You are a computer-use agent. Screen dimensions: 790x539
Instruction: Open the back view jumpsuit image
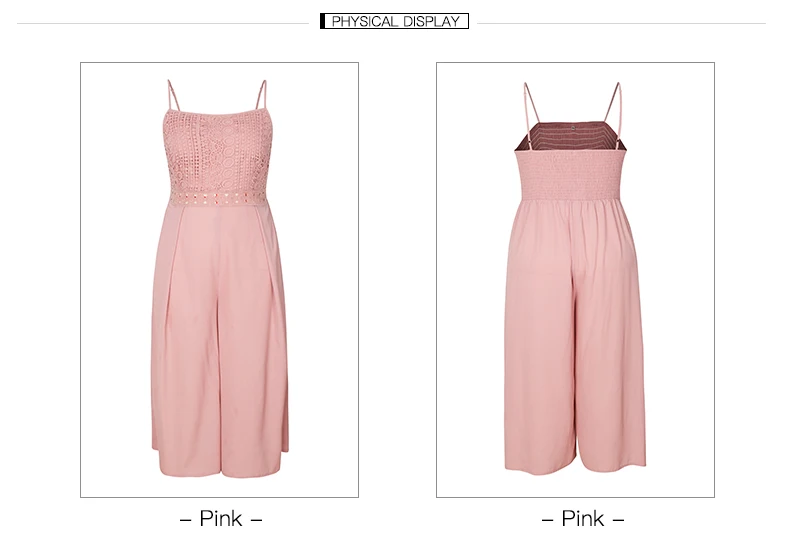(575, 280)
